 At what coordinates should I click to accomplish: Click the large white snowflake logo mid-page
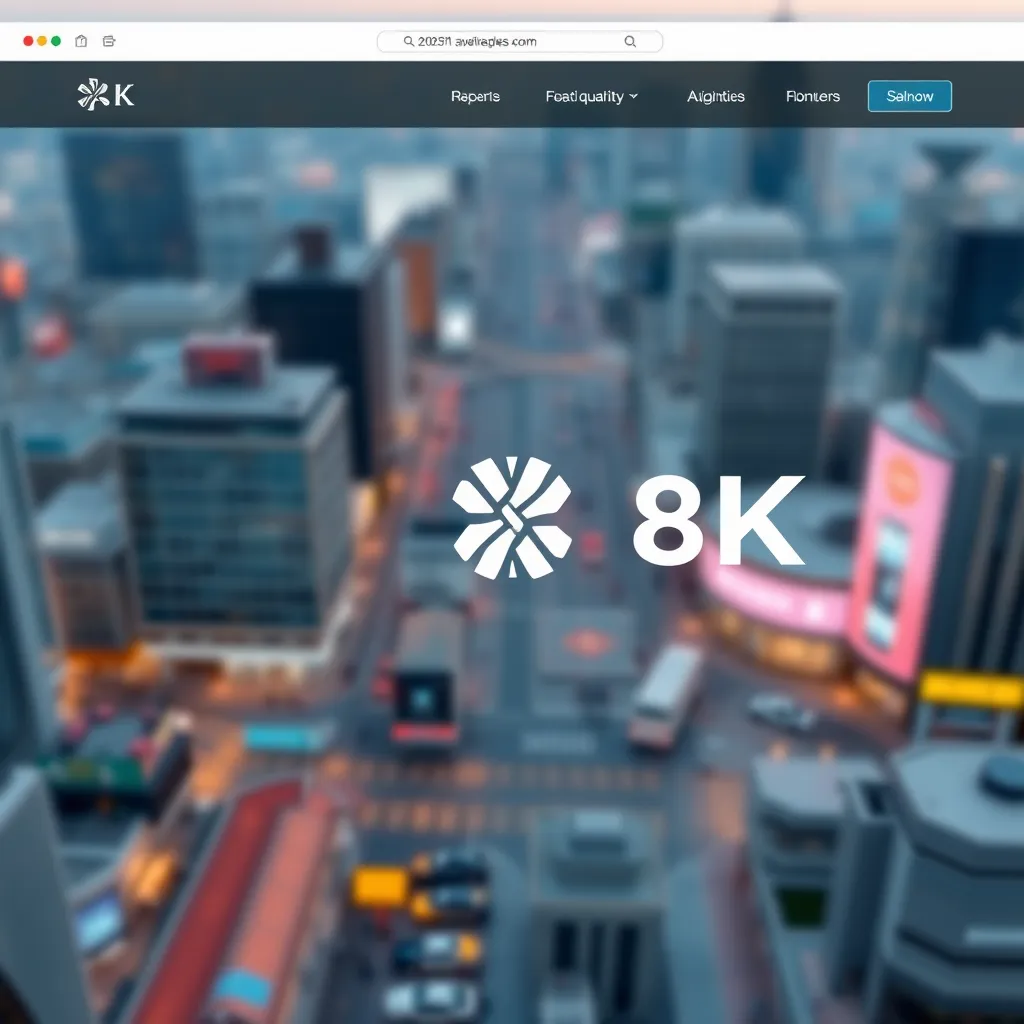click(510, 520)
